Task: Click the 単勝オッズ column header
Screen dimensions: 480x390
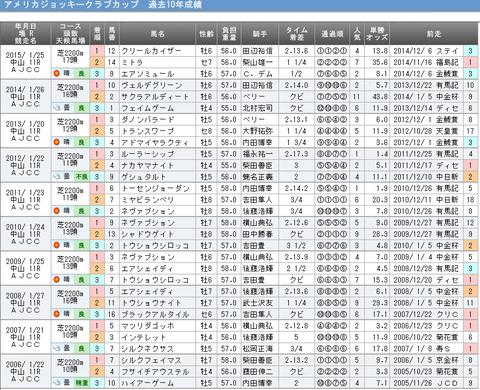Action: point(377,34)
